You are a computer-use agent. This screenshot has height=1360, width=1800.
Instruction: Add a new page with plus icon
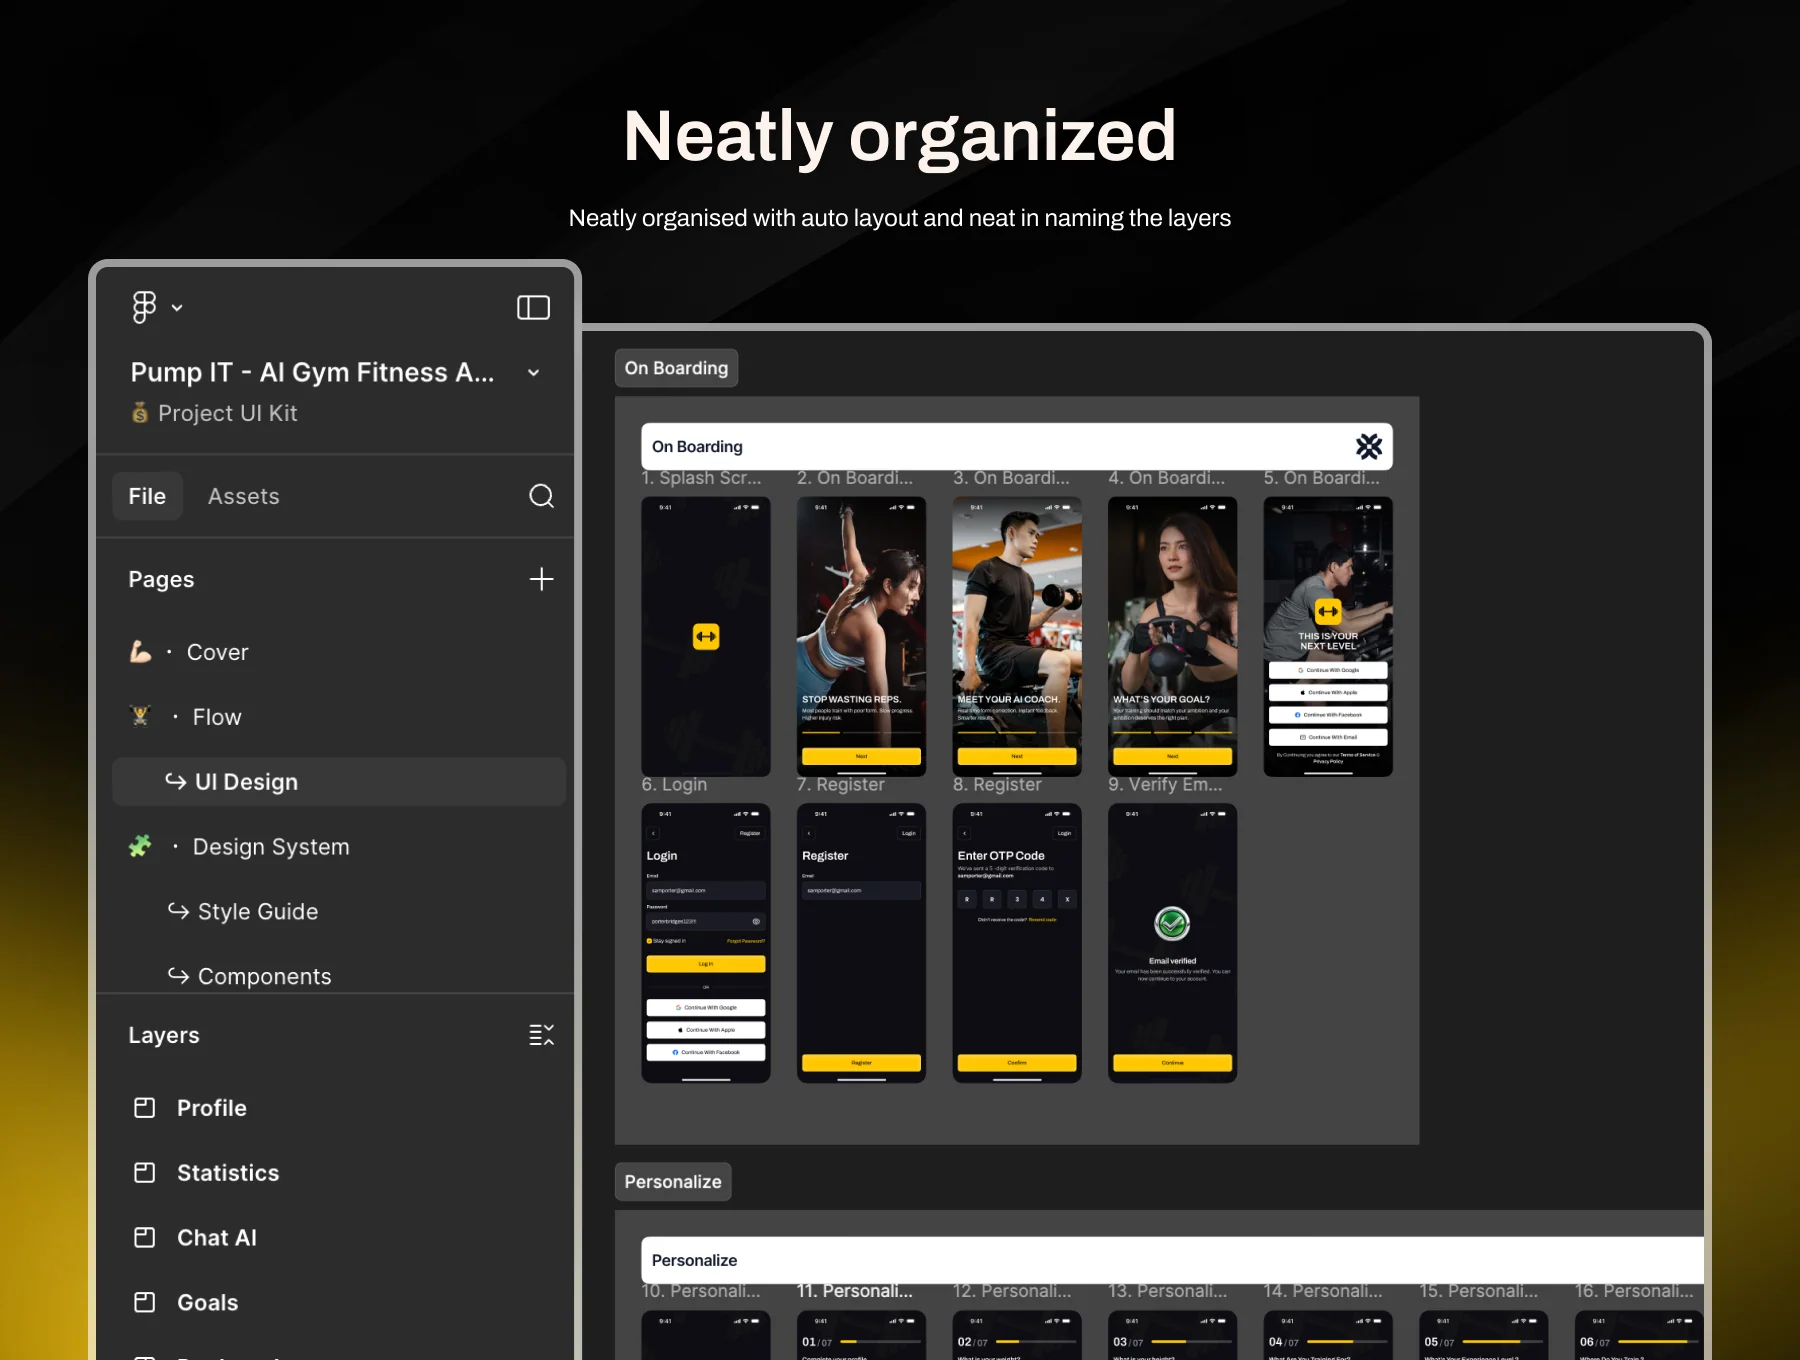(x=541, y=579)
